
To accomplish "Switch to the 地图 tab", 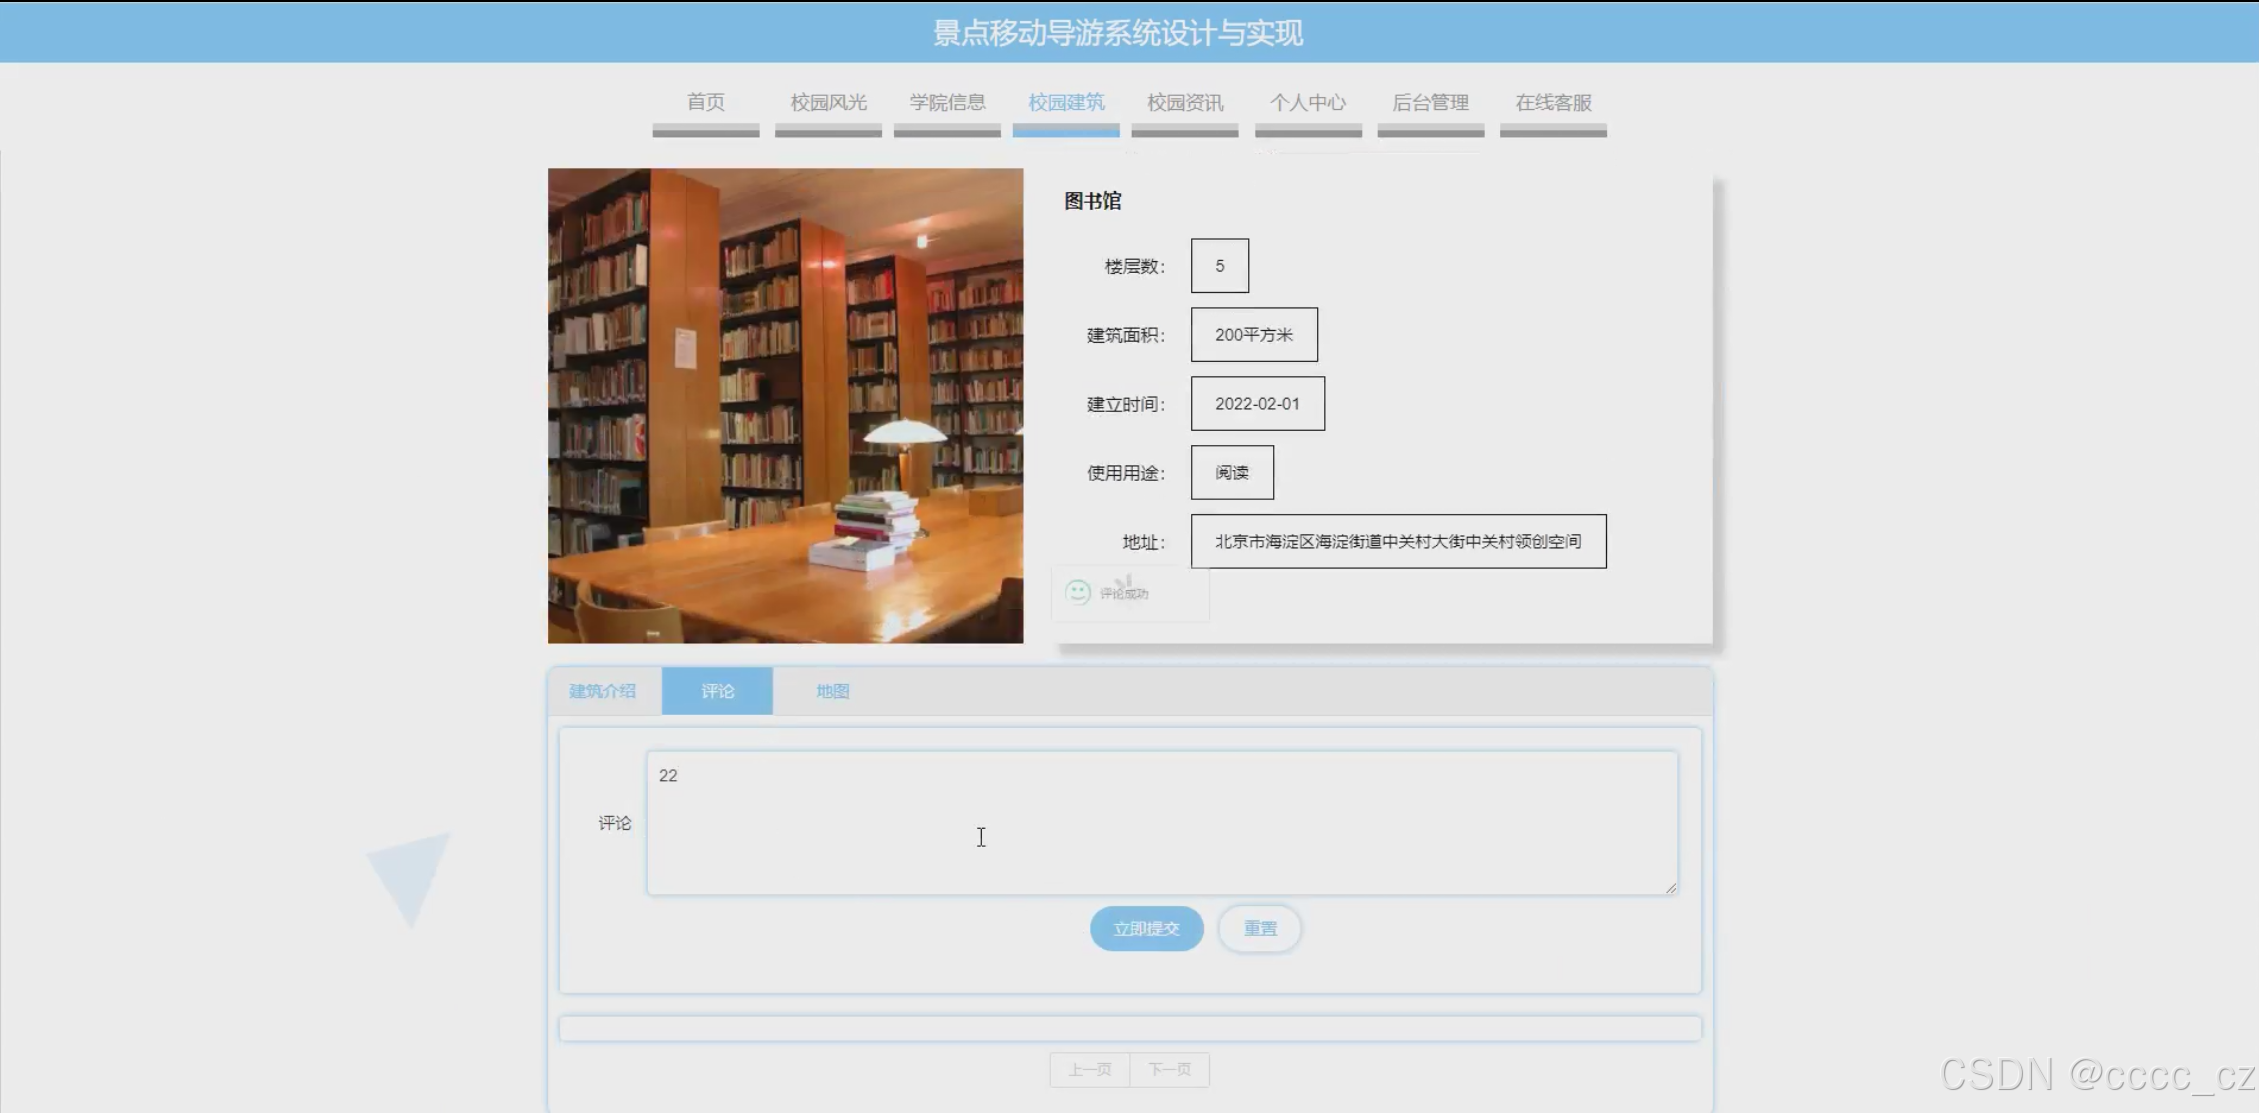I will click(832, 691).
